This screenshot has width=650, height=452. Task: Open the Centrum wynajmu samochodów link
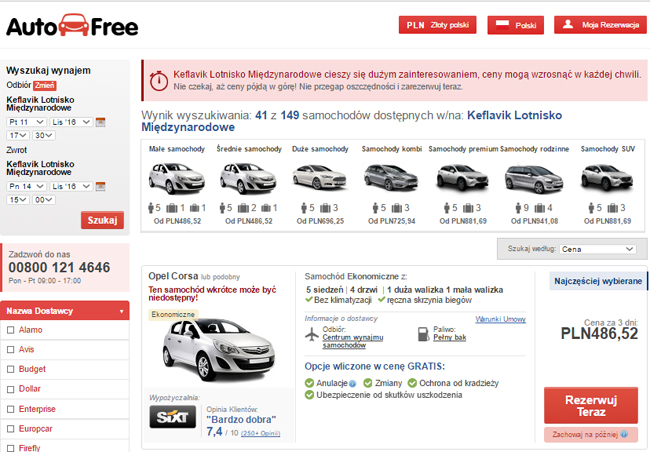353,341
